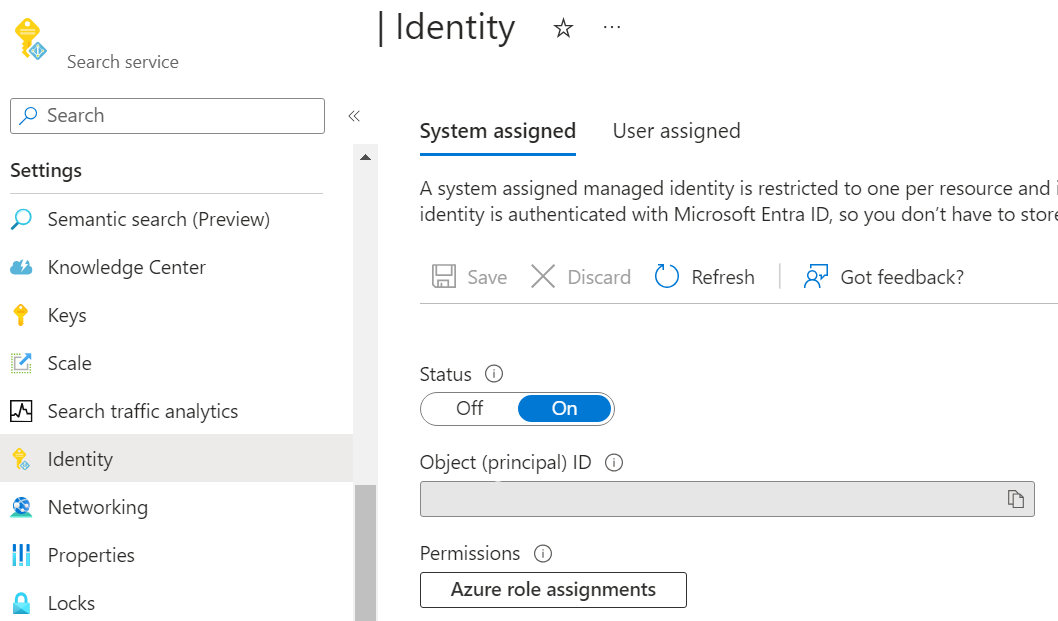Screen dimensions: 1058x621
Task: Click the Permissions info icon
Action: [x=543, y=553]
